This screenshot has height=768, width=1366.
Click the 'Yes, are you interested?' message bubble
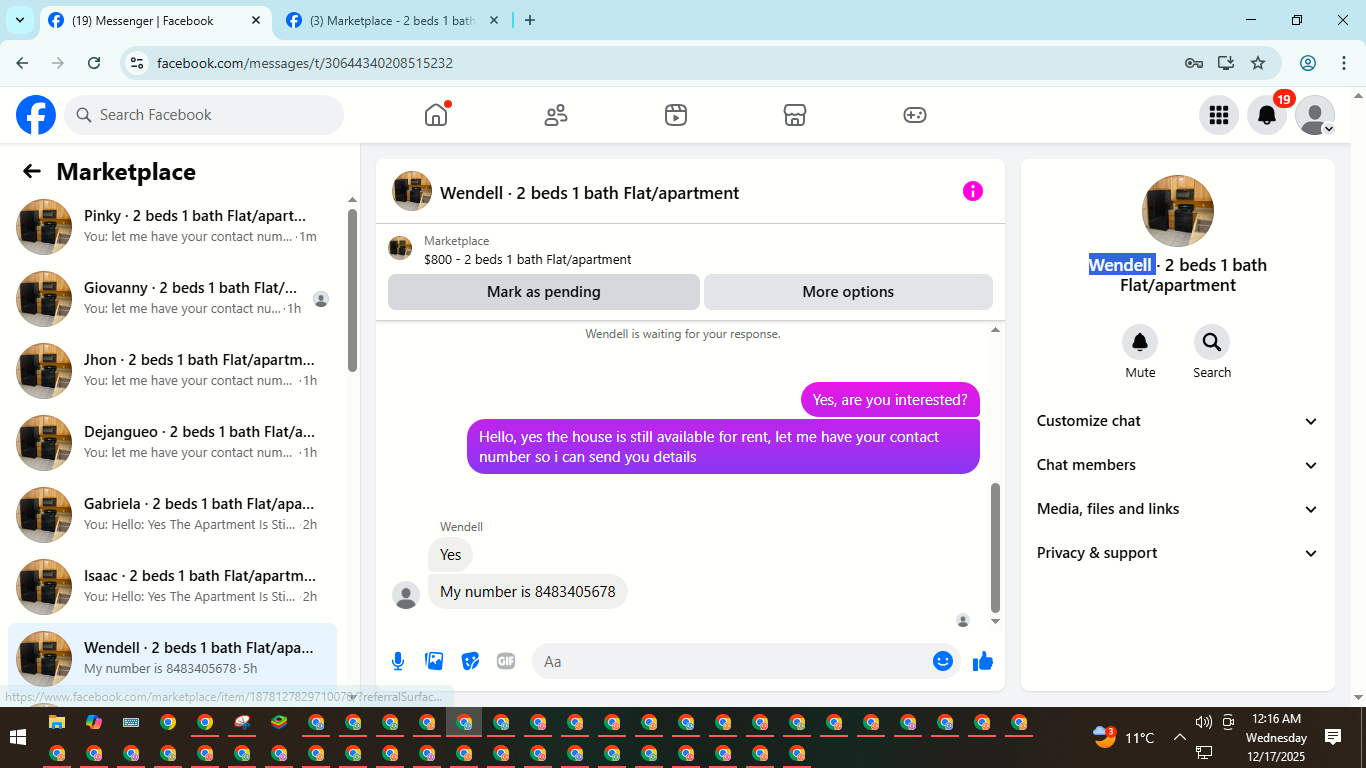[890, 400]
